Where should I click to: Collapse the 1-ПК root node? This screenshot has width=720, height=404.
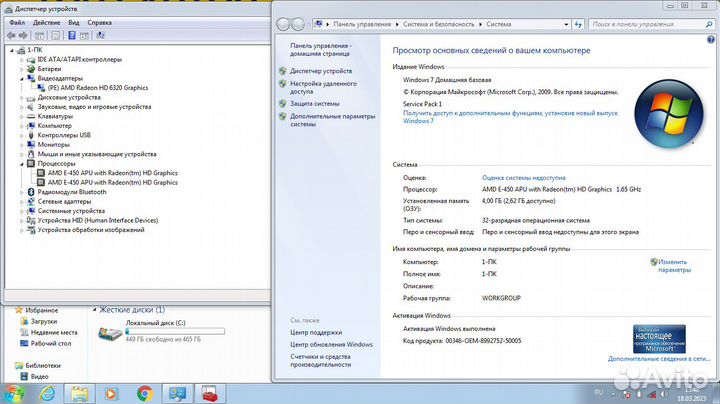tap(12, 50)
